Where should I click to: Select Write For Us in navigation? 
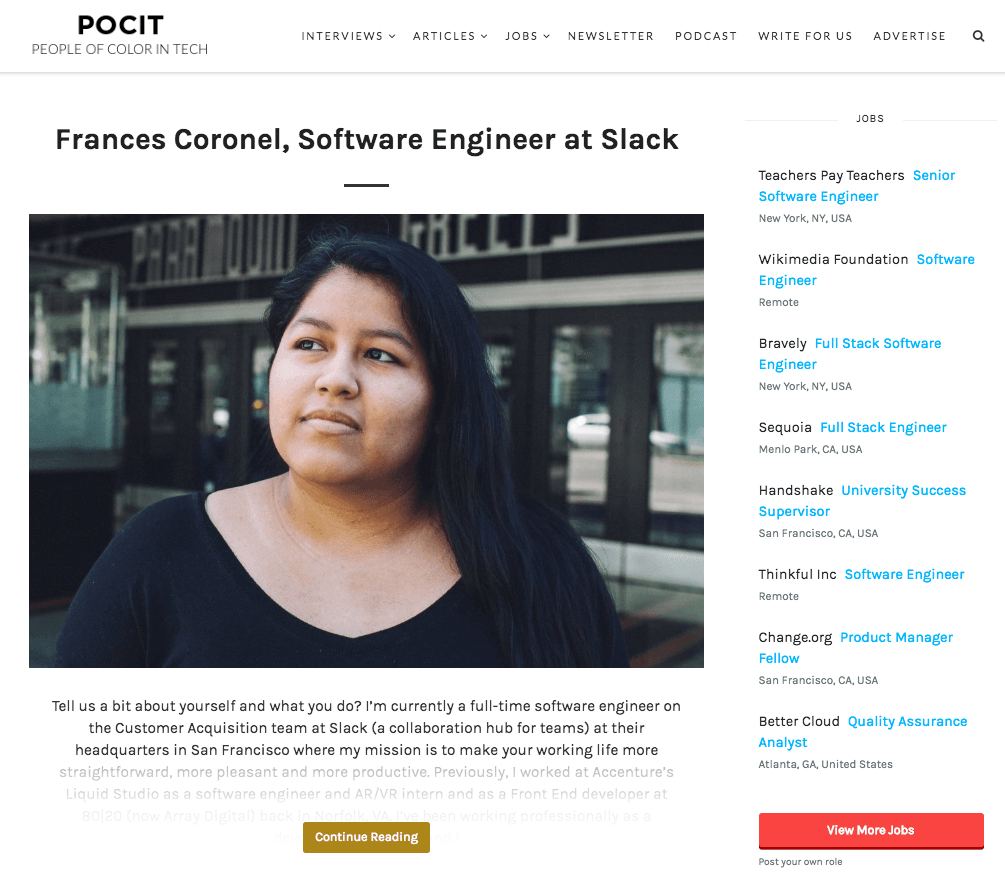(x=805, y=36)
